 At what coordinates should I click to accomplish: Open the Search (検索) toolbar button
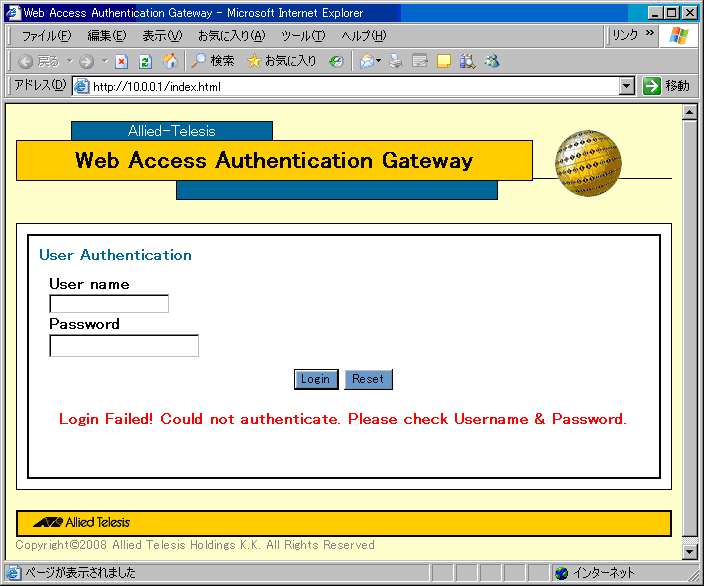(x=213, y=61)
